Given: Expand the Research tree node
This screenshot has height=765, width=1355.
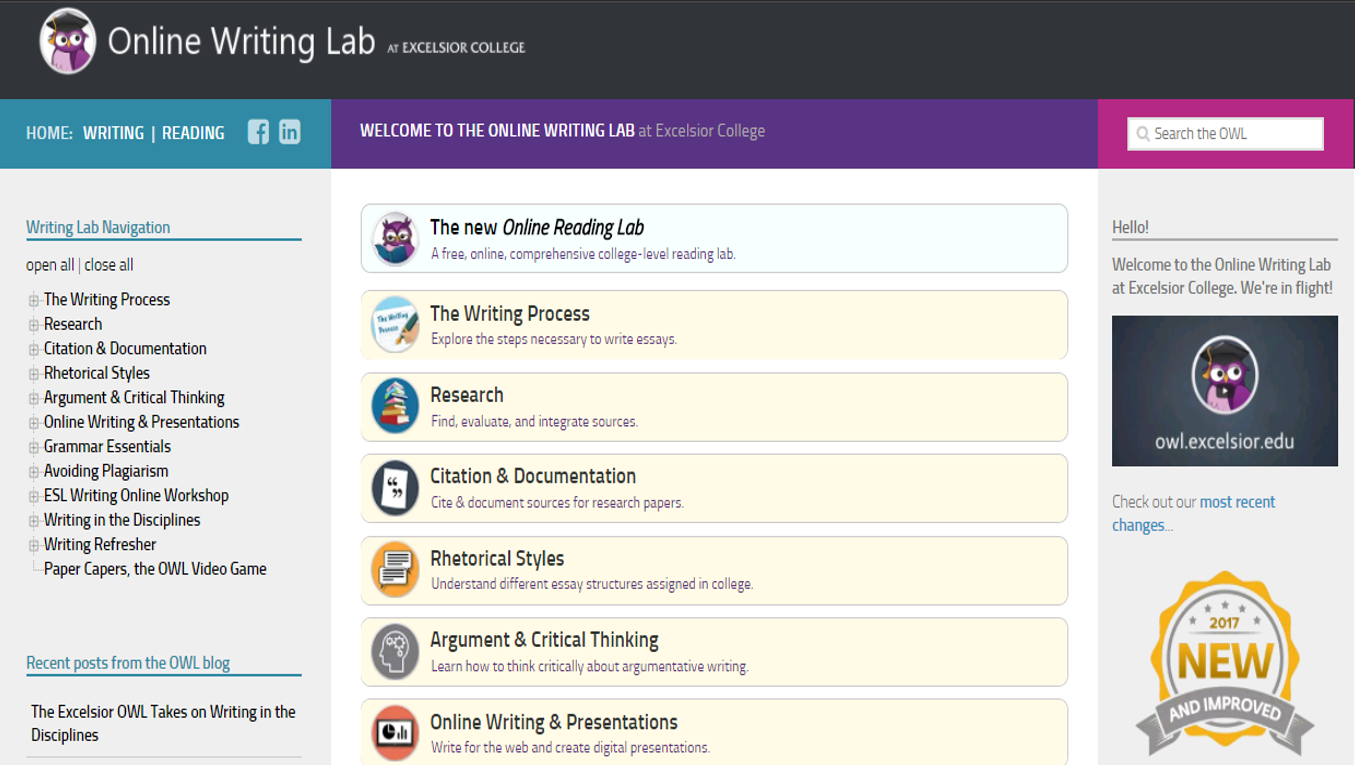Looking at the screenshot, I should 34,325.
